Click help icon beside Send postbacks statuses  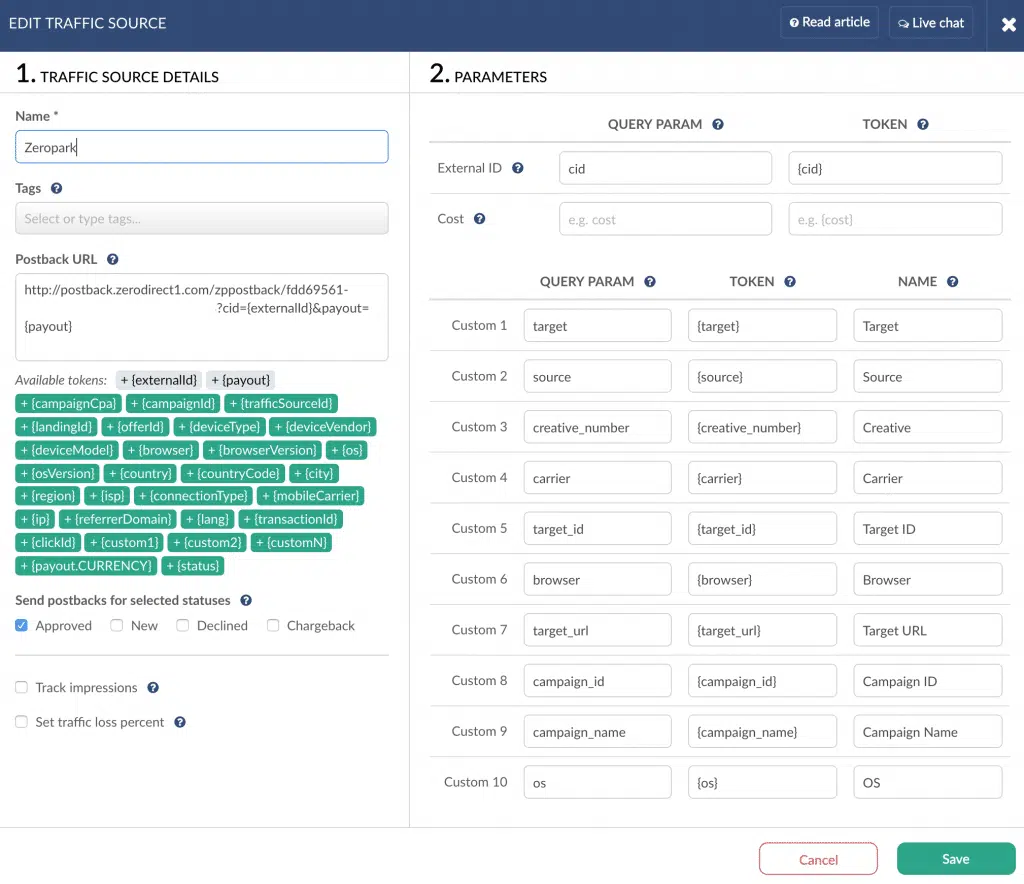pyautogui.click(x=246, y=601)
